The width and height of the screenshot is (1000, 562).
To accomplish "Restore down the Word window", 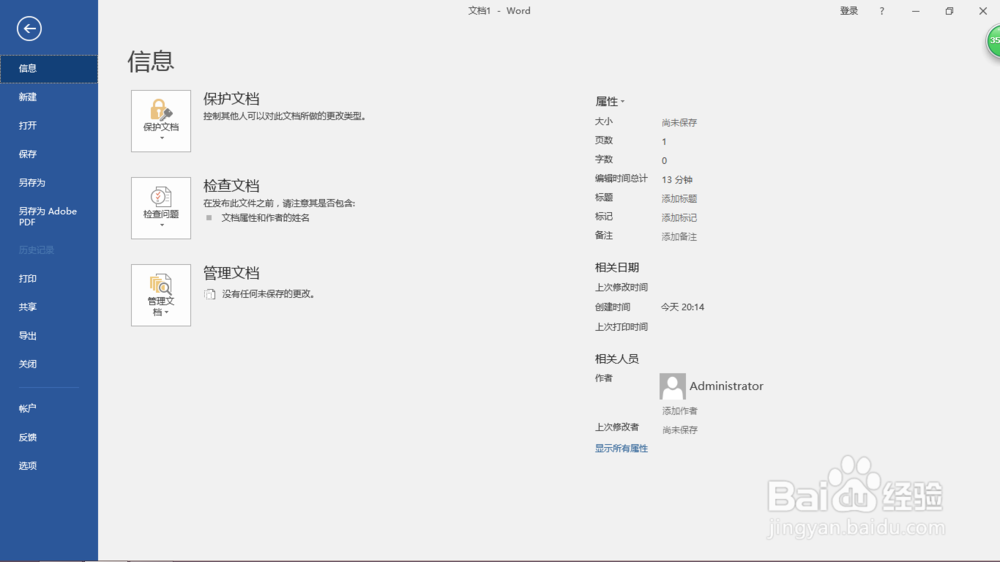I will [x=950, y=11].
